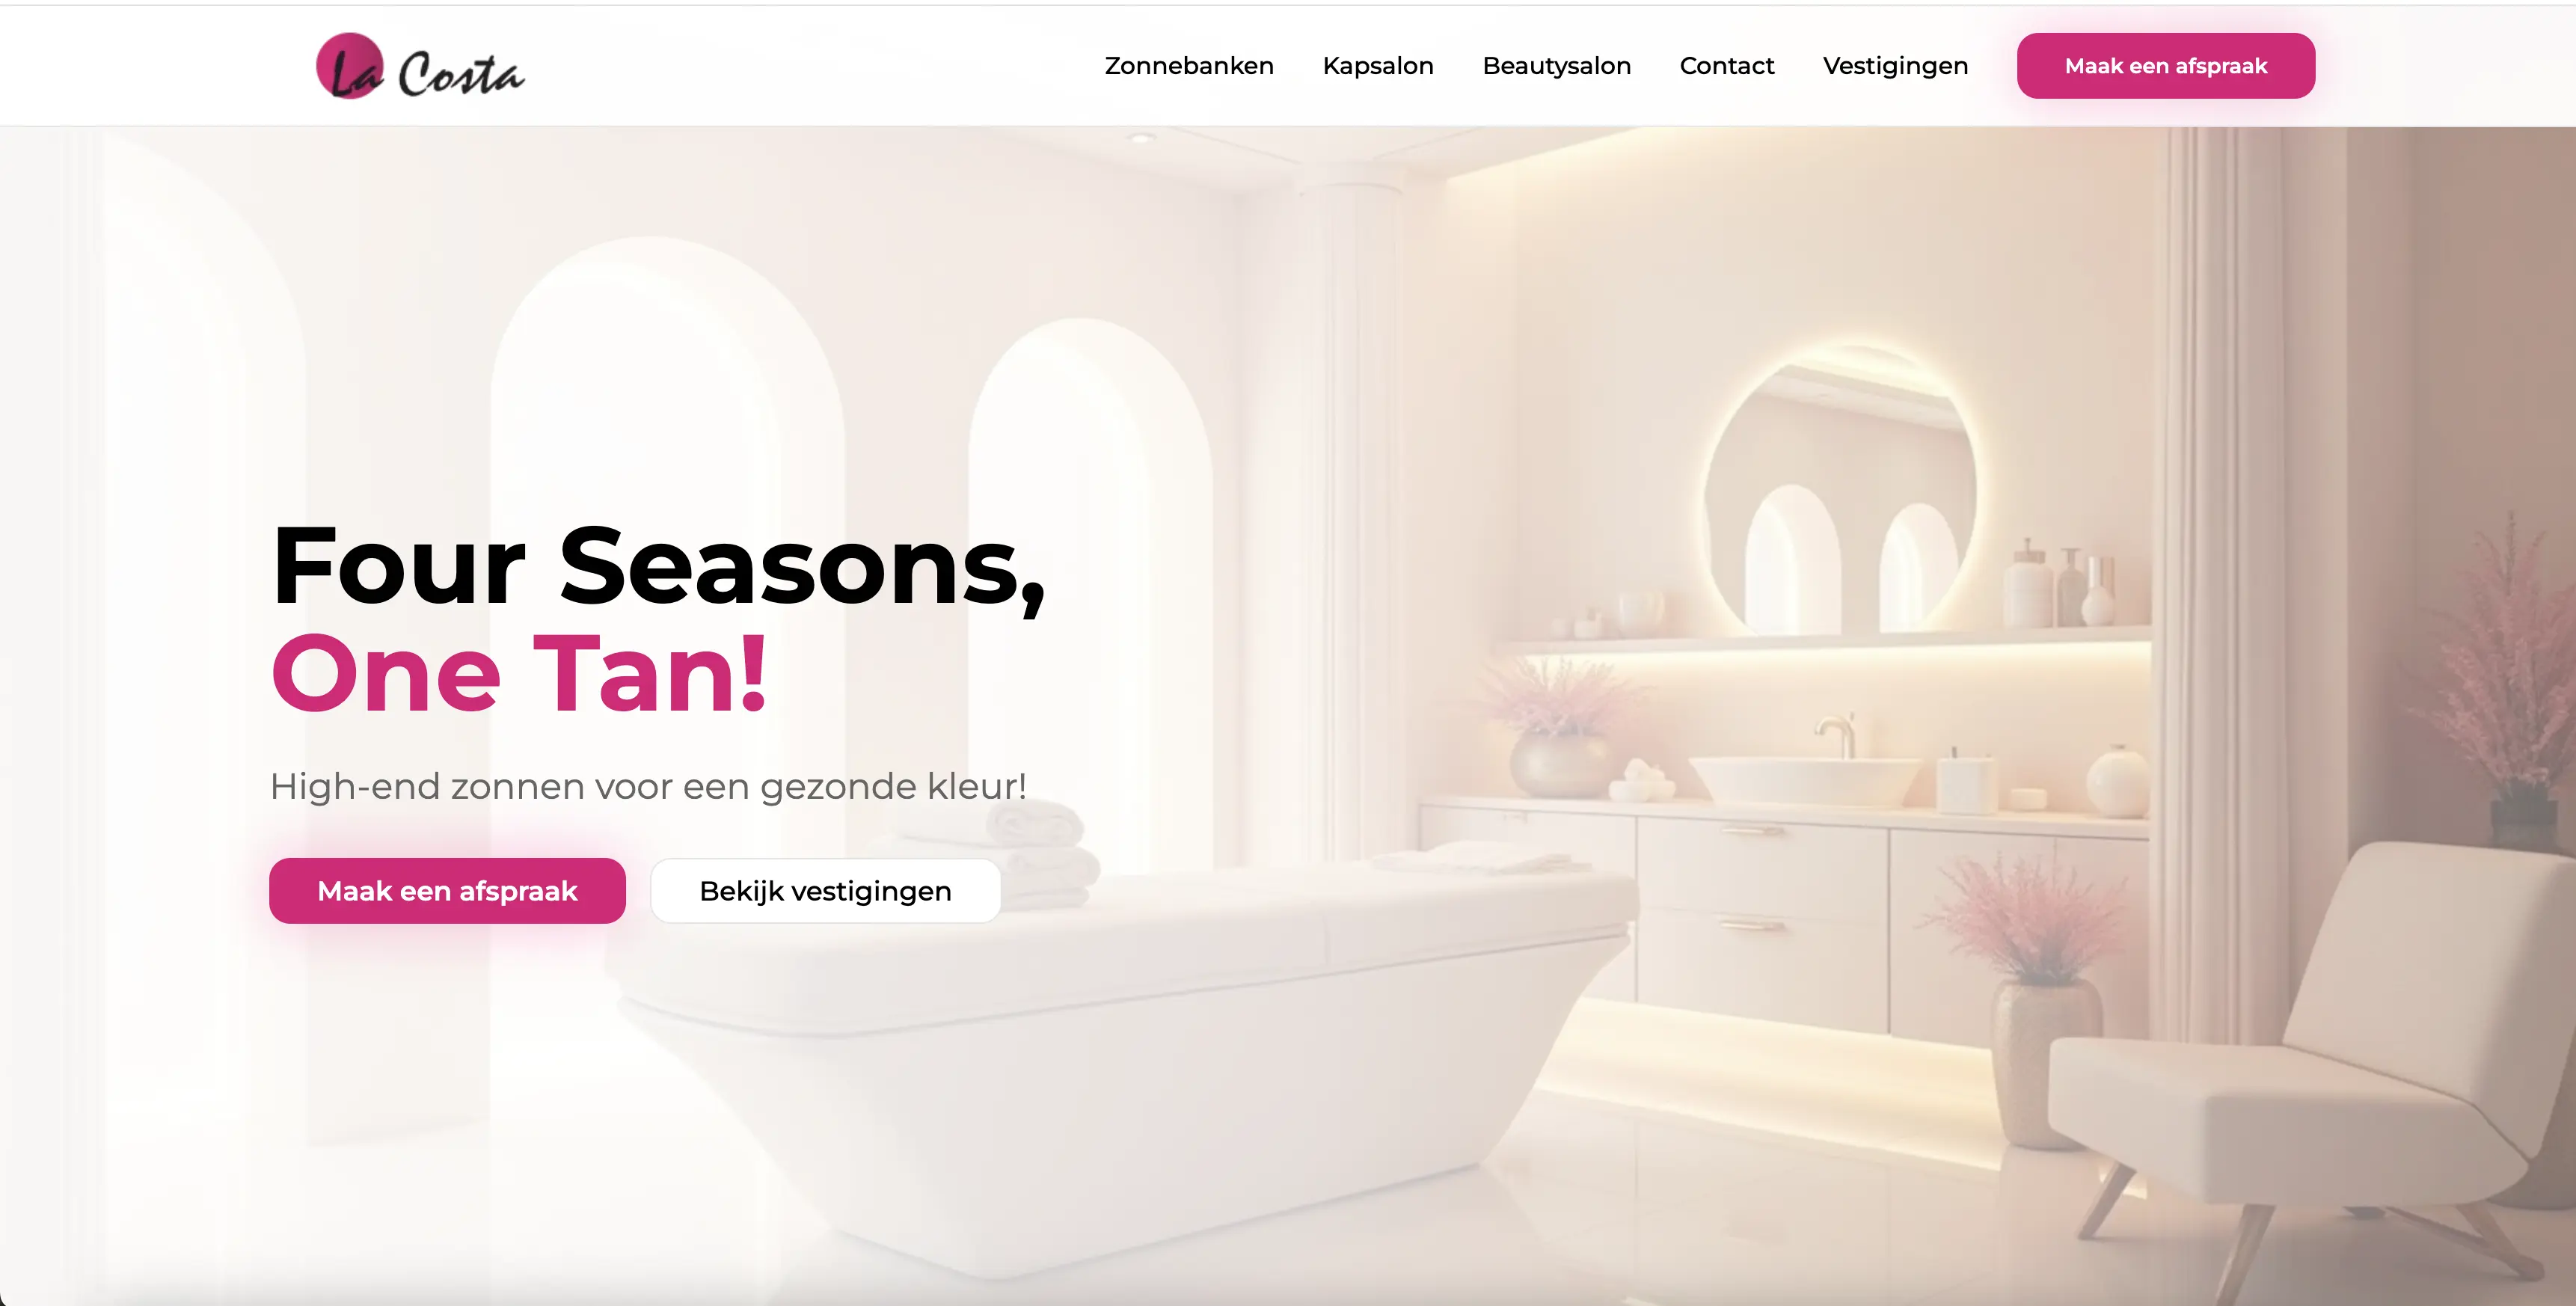The width and height of the screenshot is (2576, 1306).
Task: Click the High-end zonnen subtitle text
Action: 648,786
